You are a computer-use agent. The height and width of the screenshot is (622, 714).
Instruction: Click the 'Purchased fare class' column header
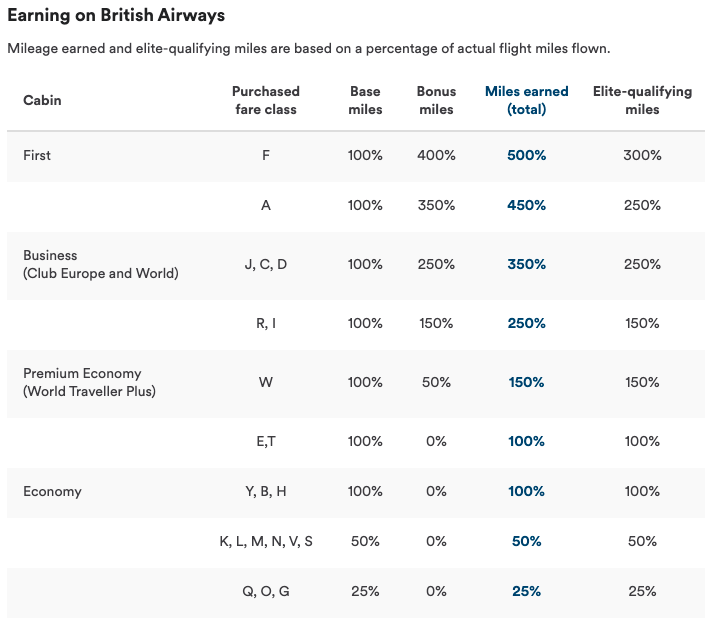[266, 100]
